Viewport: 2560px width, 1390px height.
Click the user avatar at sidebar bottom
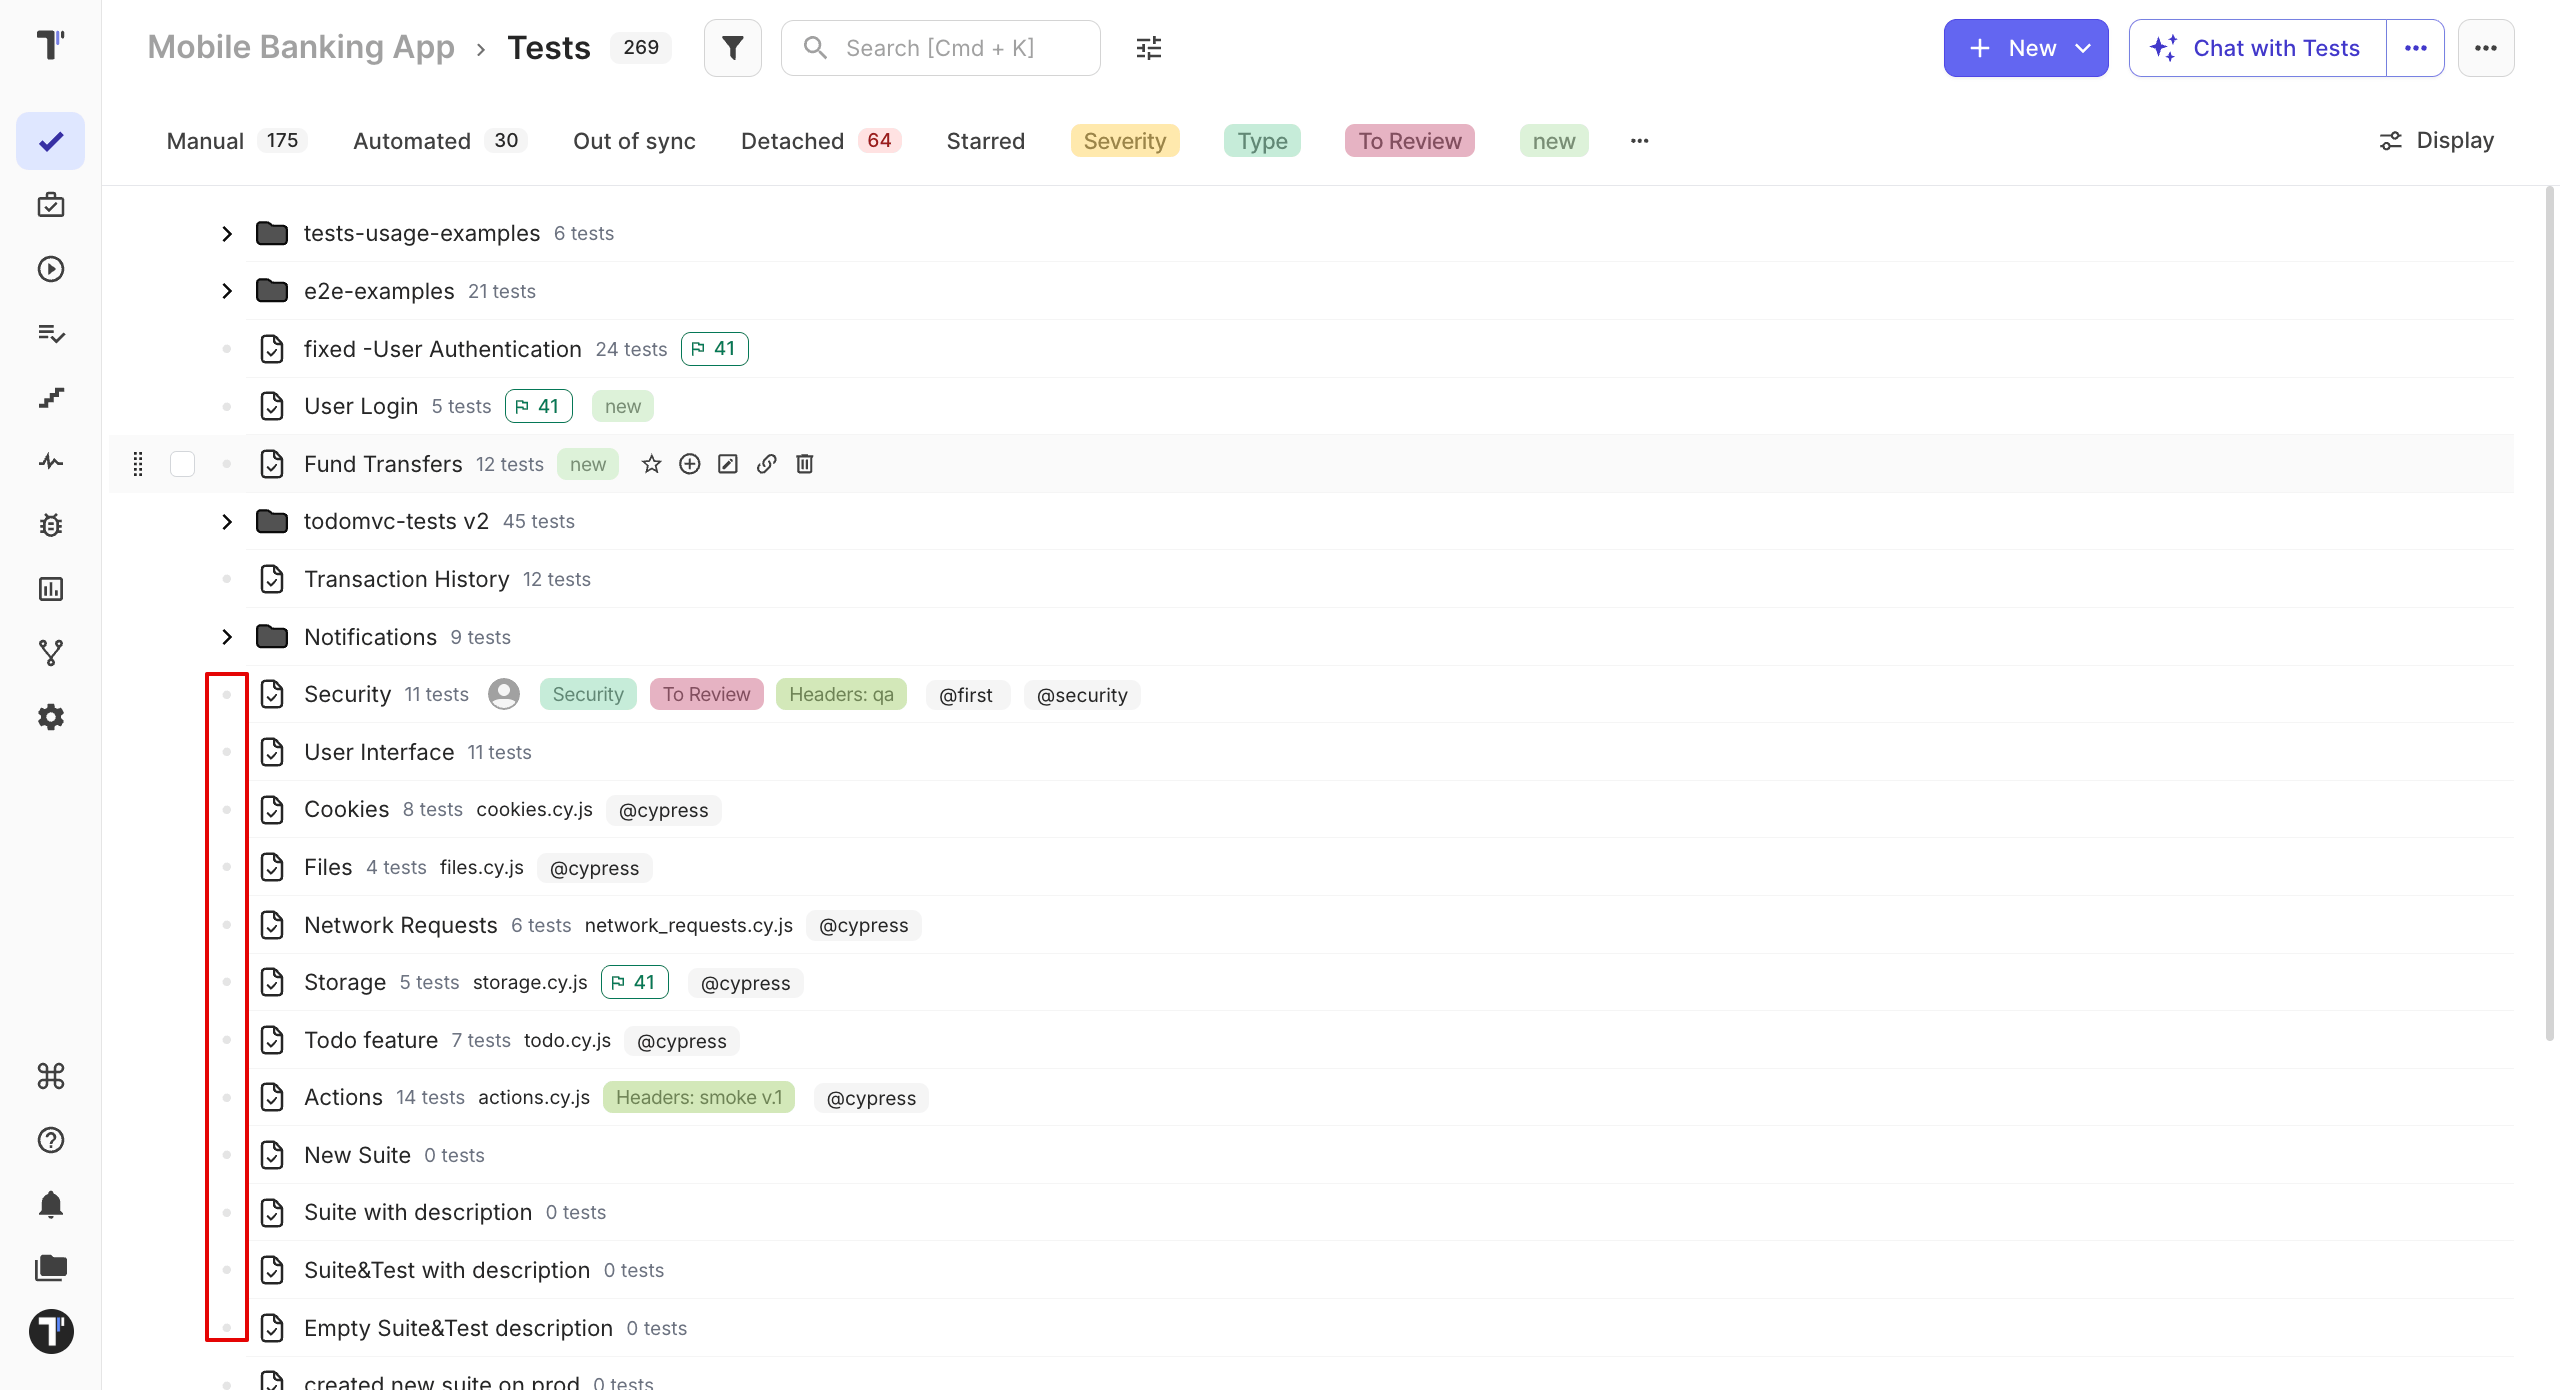[x=51, y=1332]
